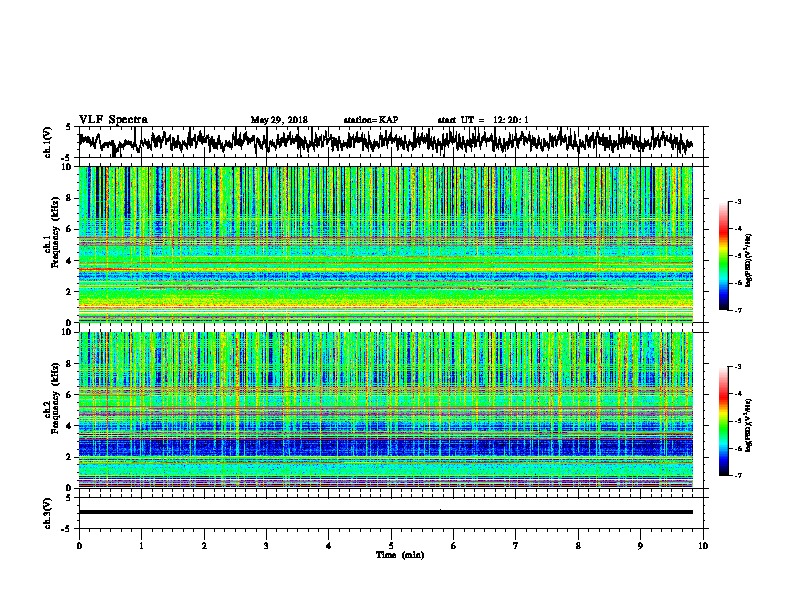Click the ch.1 spectrogram color bar
This screenshot has width=792, height=612.
point(723,256)
